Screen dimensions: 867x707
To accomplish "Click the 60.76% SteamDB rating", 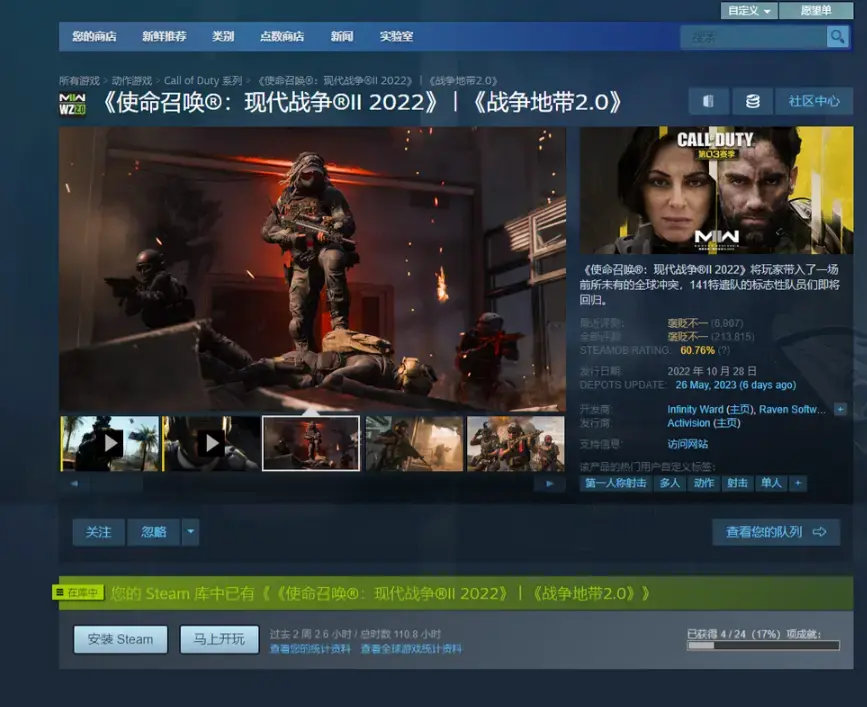I will pyautogui.click(x=697, y=350).
